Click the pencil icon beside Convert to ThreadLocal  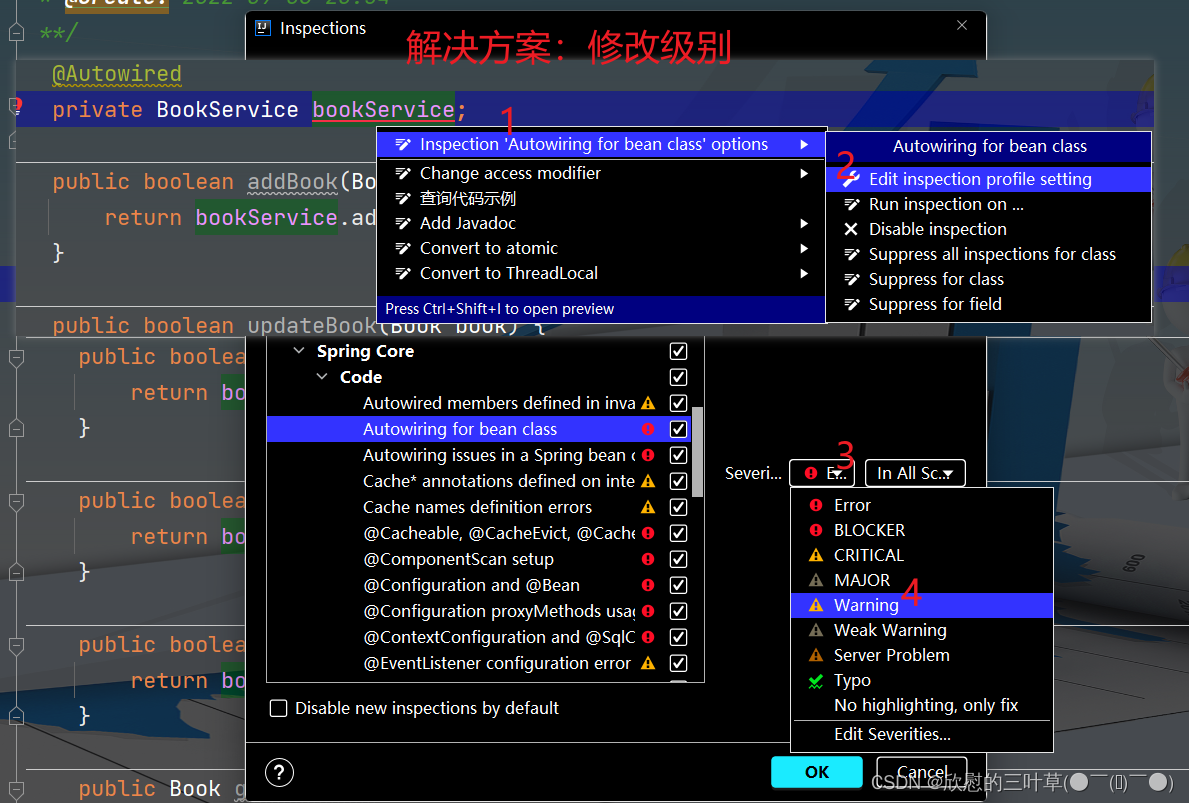tap(403, 273)
